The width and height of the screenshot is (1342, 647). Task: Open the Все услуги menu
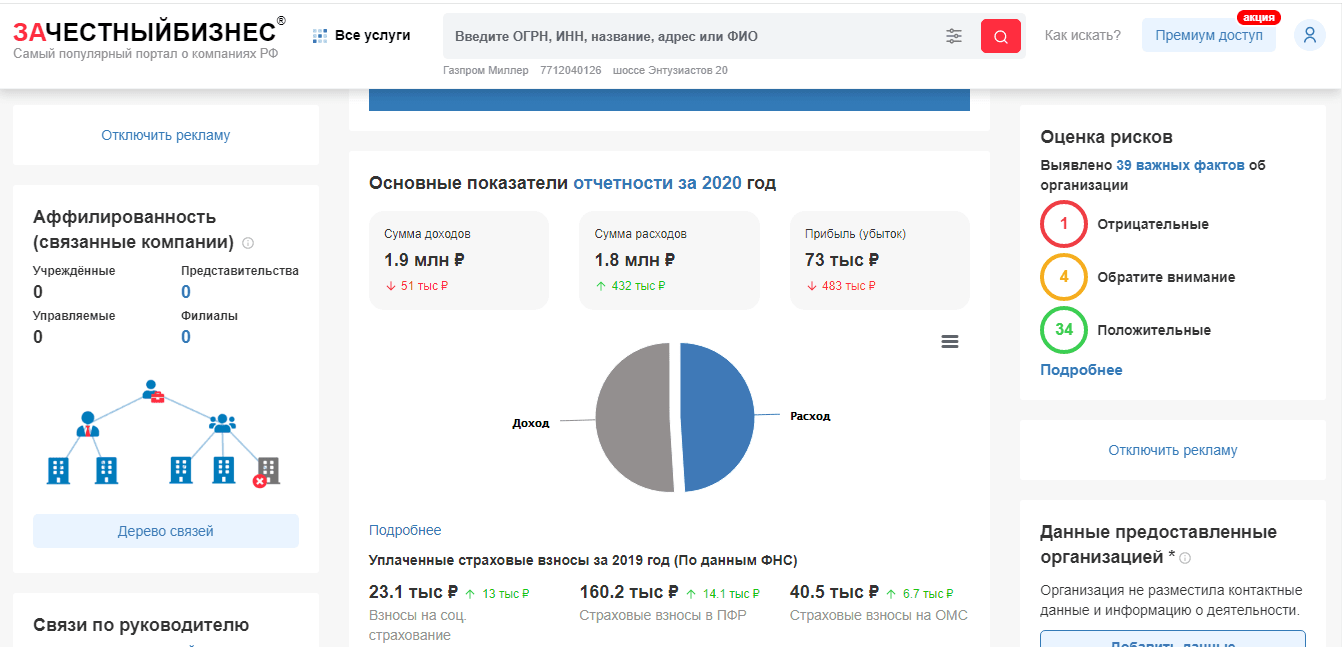pyautogui.click(x=374, y=34)
